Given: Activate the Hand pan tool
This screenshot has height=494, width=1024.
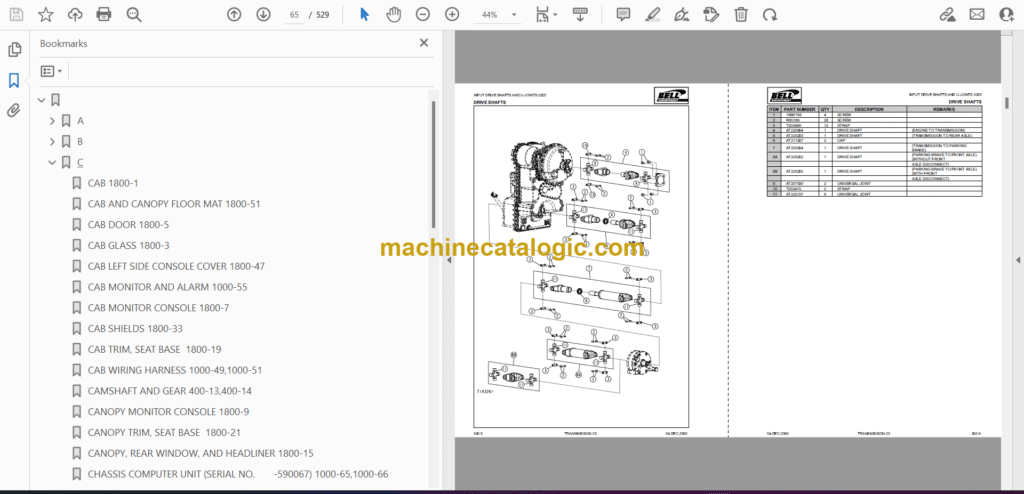Looking at the screenshot, I should (x=393, y=14).
